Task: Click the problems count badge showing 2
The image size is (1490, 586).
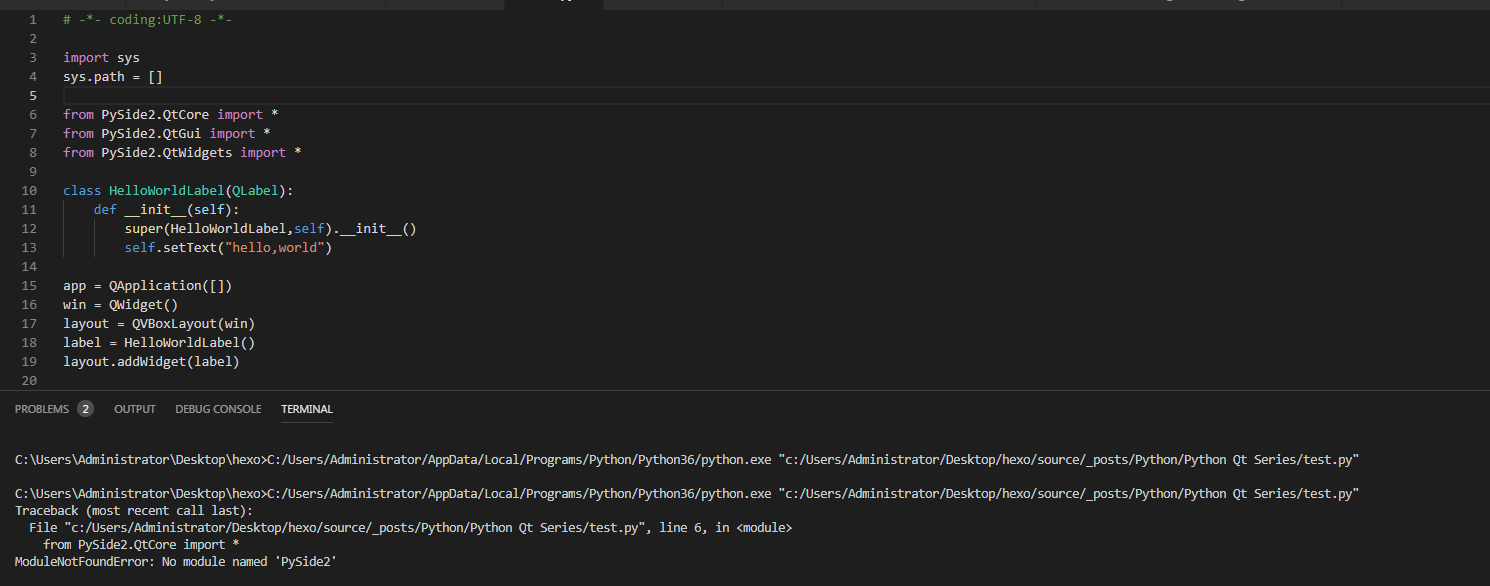Action: pos(85,409)
